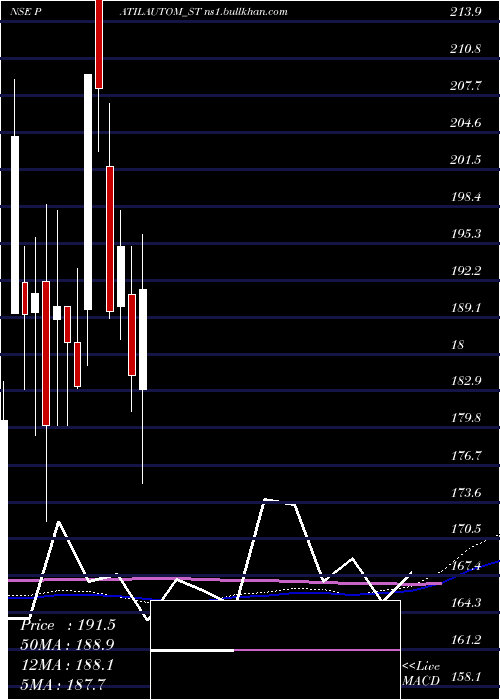Viewport: 500px width, 700px height.
Task: Click the 204.6 price axis label
Action: (x=466, y=123)
